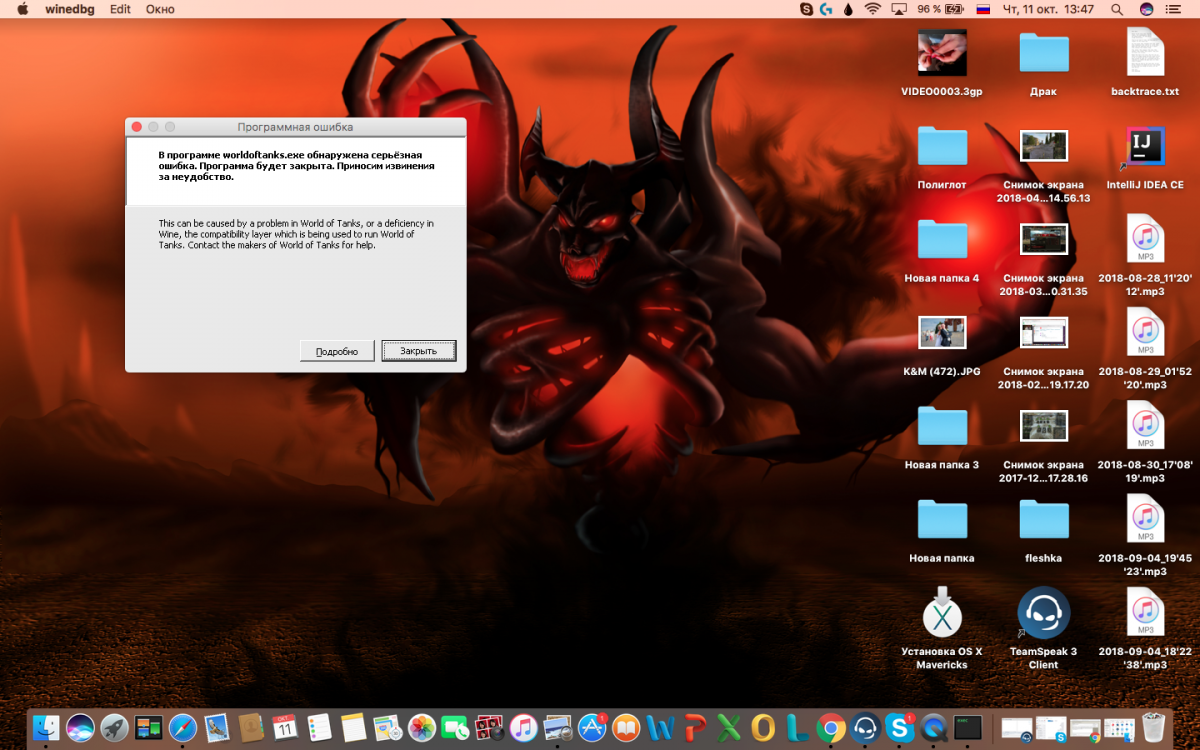Open Photos flower icon in Dock
Screen dimensions: 1200x750
pos(422,727)
